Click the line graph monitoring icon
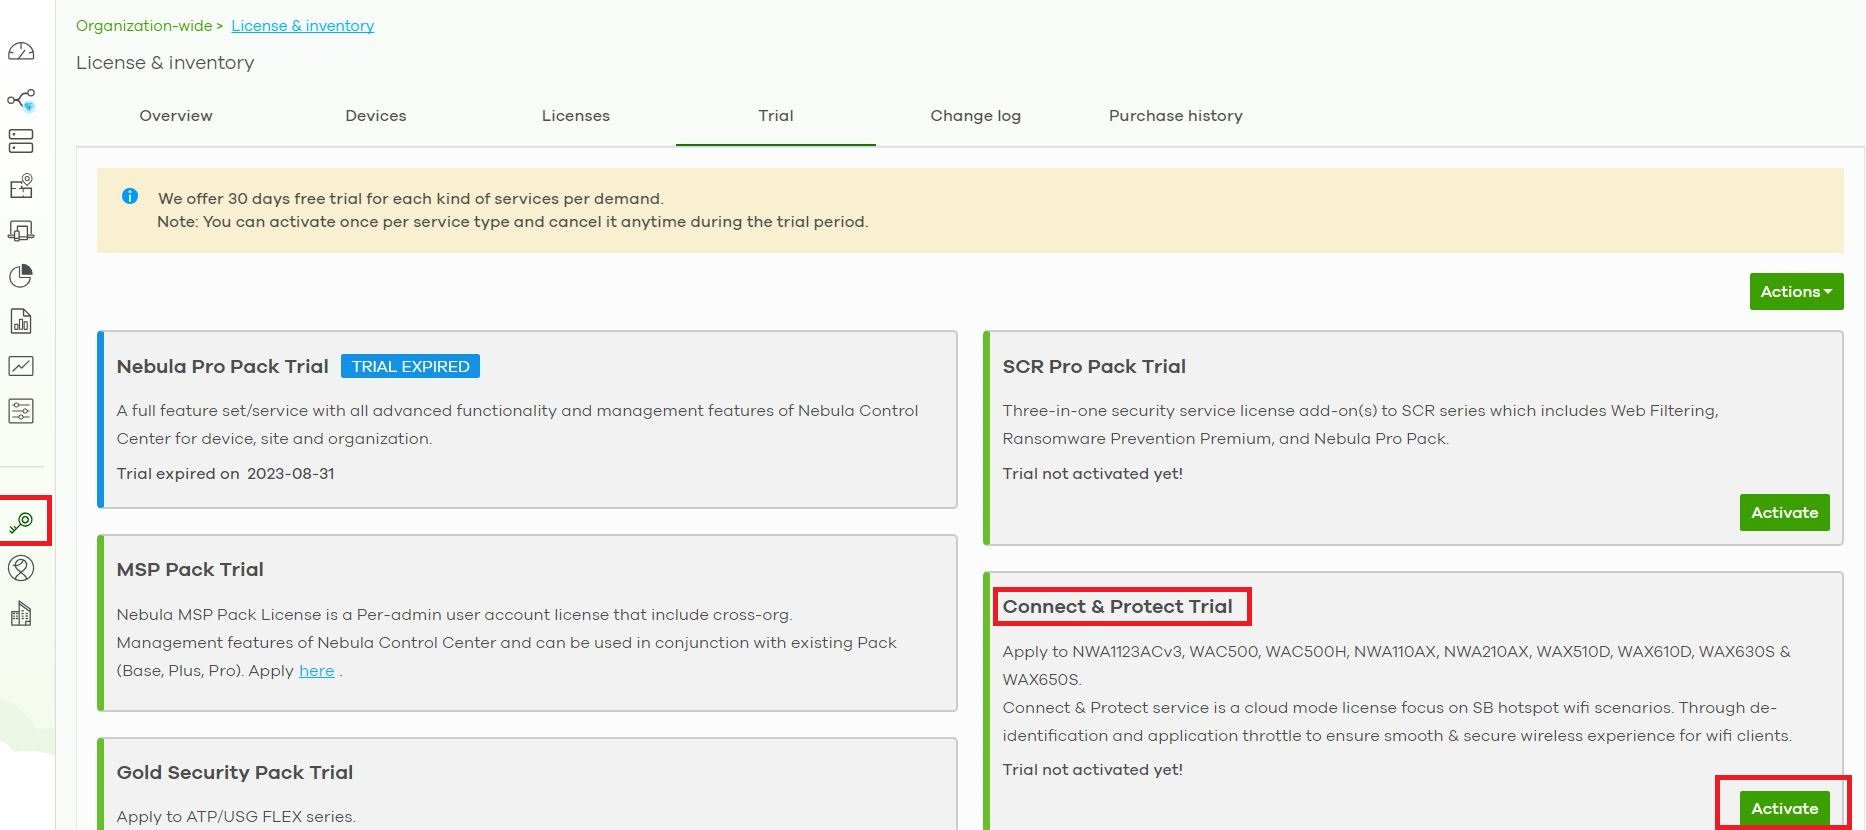Image resolution: width=1866 pixels, height=830 pixels. pyautogui.click(x=21, y=366)
